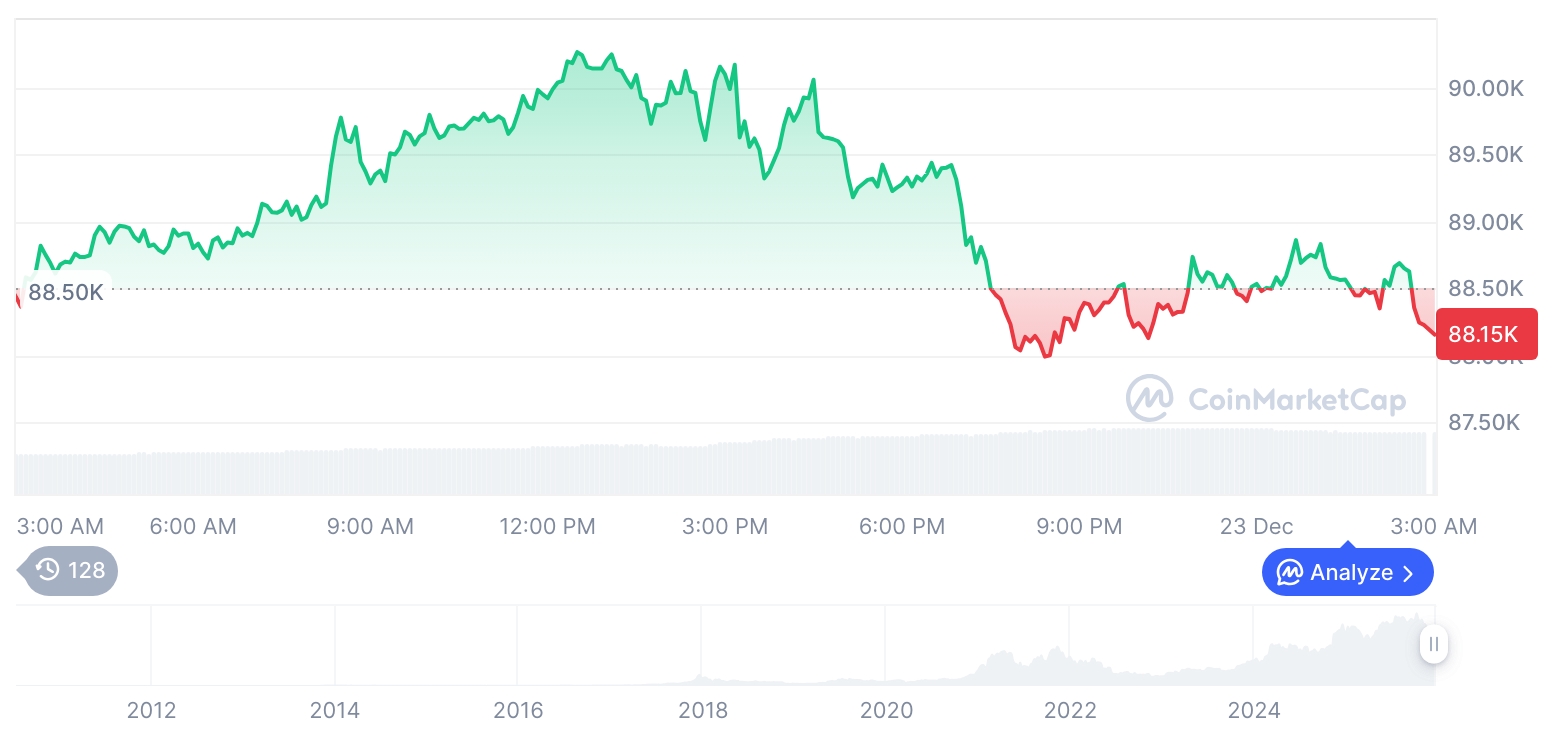Select 2022 on the navigator timeline
Image resolution: width=1566 pixels, height=732 pixels.
[1070, 711]
